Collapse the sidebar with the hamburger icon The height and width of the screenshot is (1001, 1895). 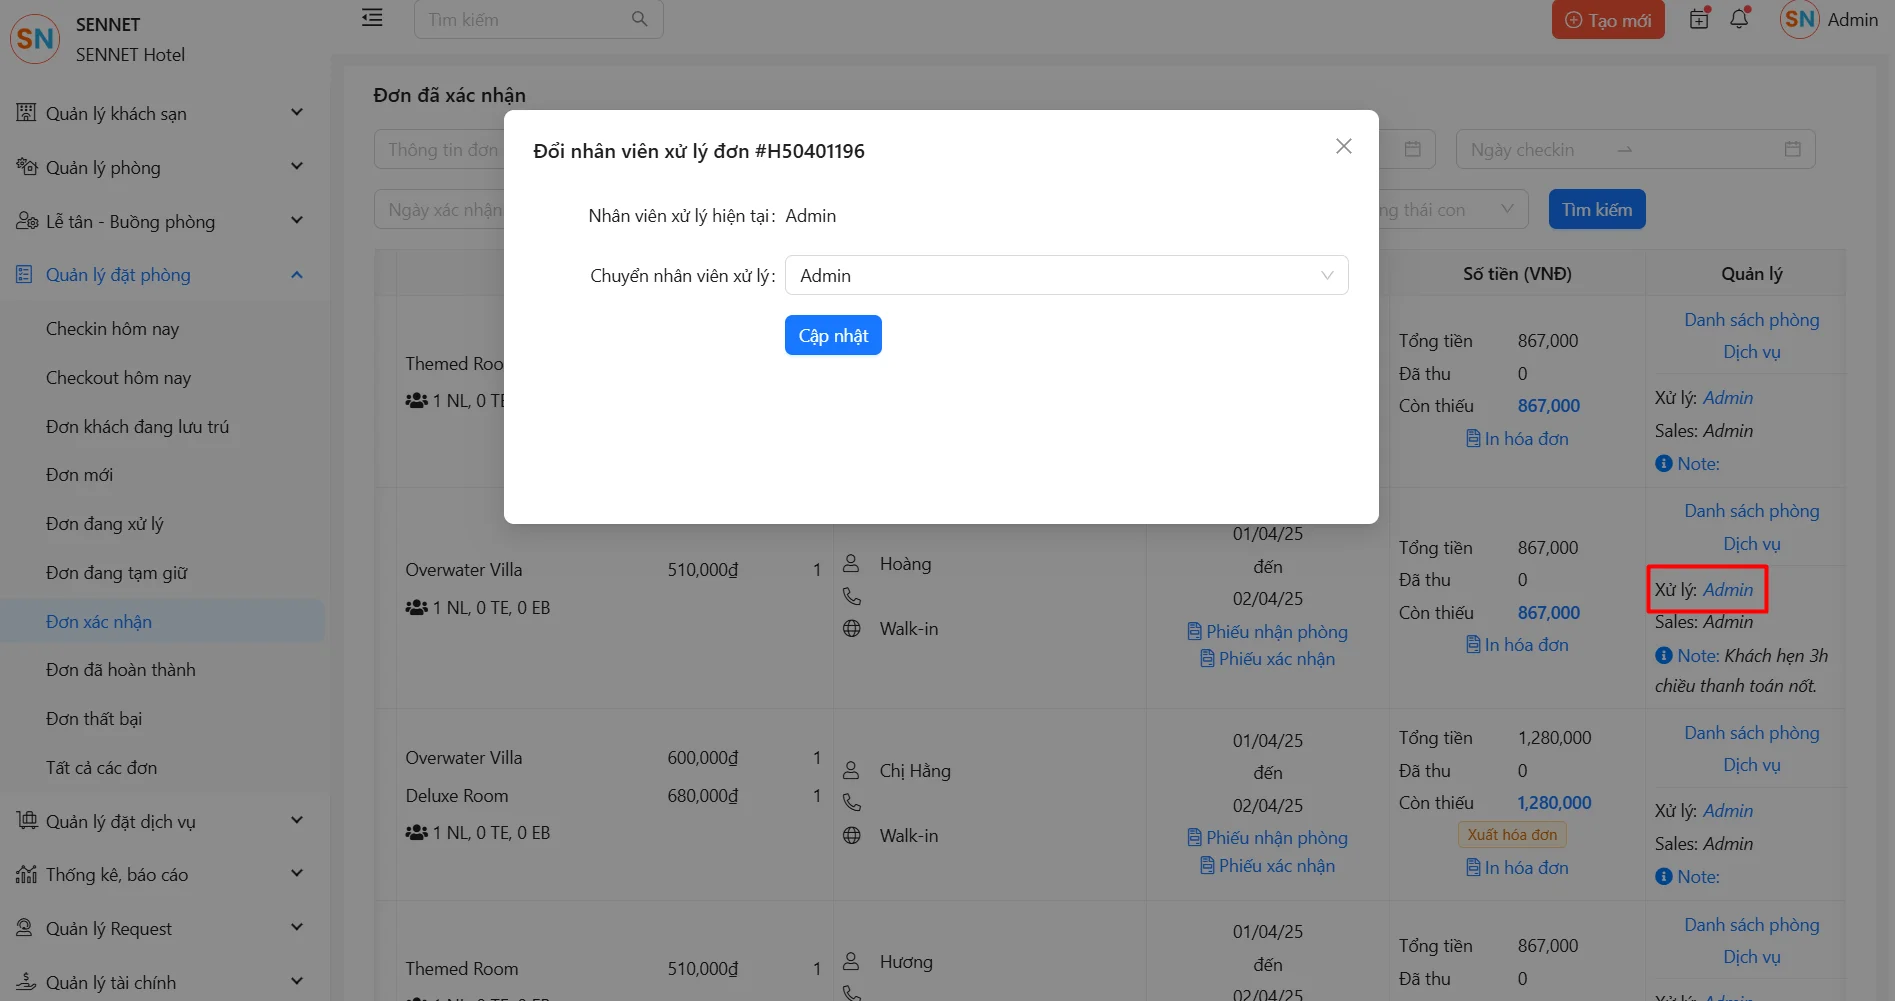372,18
